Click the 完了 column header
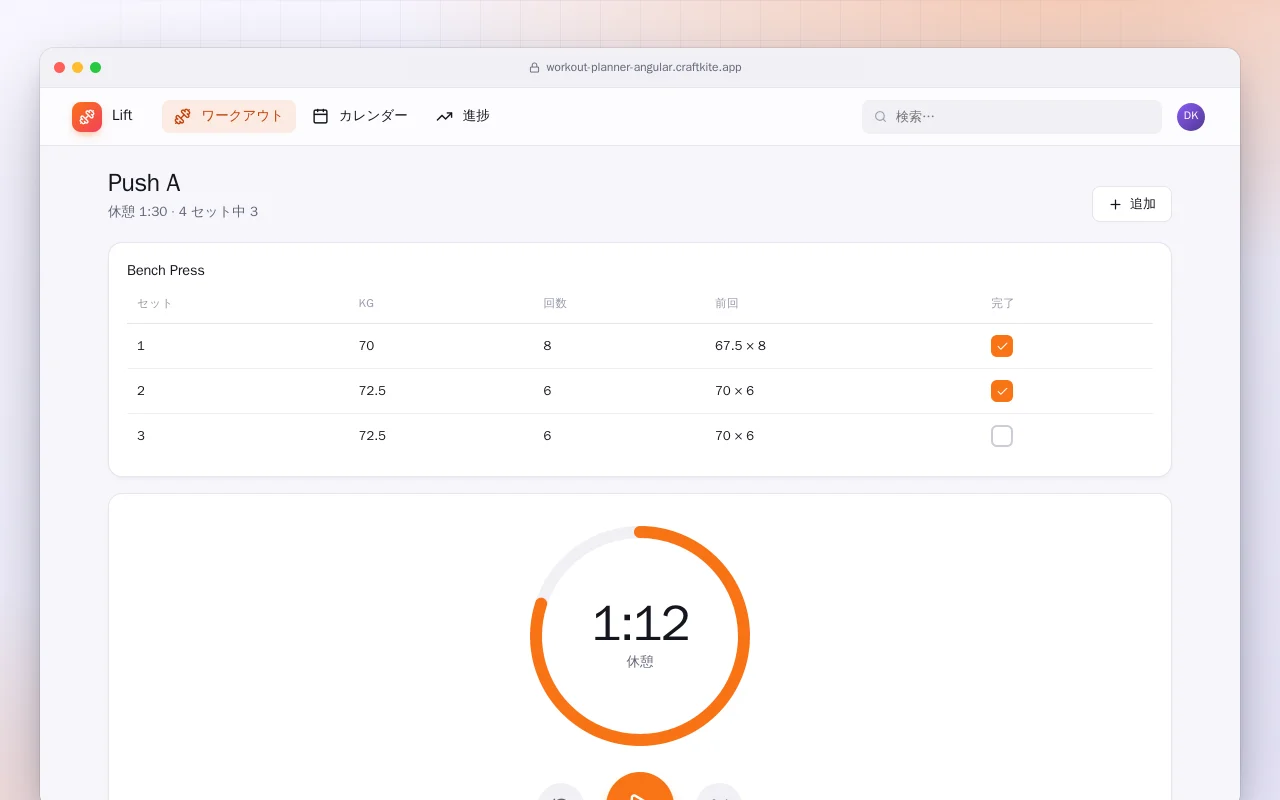1280x800 pixels. (1003, 303)
